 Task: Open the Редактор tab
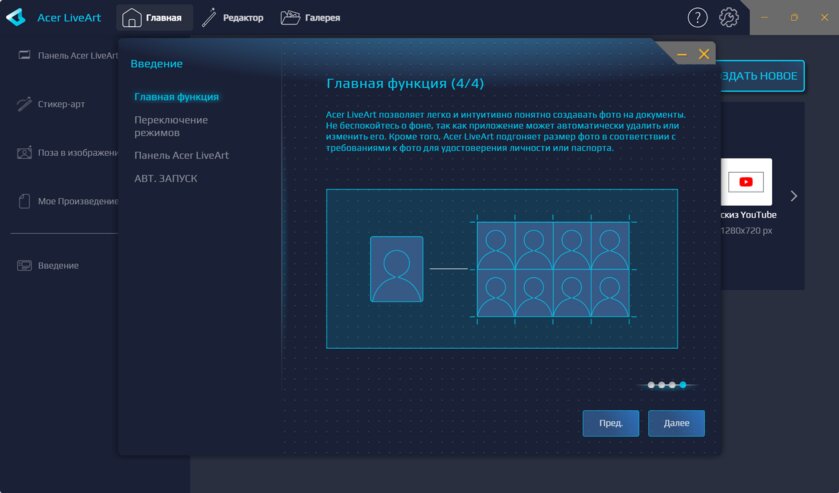click(x=232, y=17)
